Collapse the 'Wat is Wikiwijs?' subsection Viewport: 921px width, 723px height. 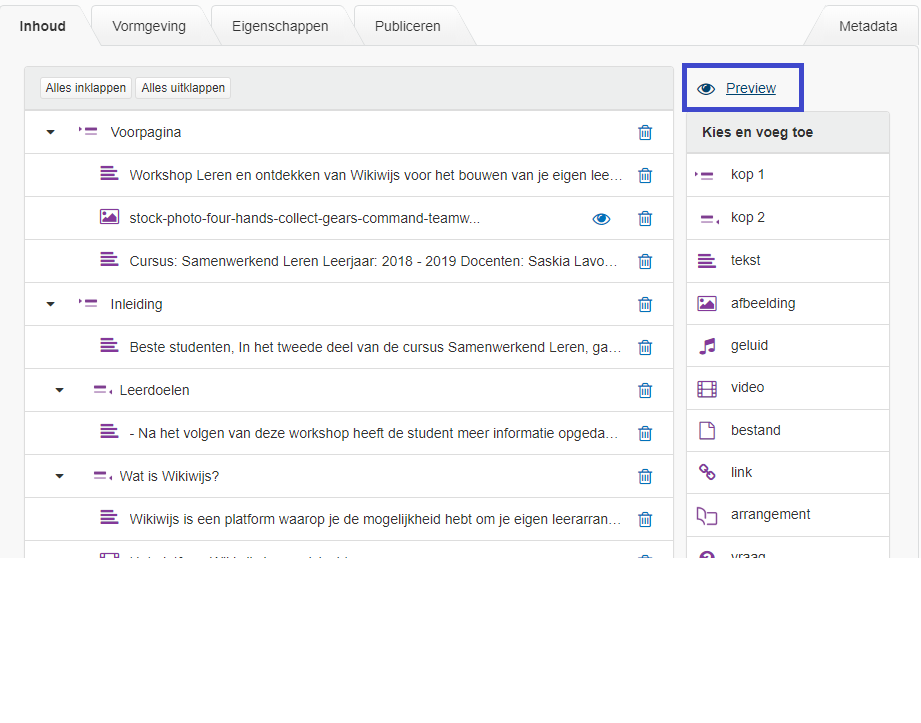pyautogui.click(x=59, y=476)
